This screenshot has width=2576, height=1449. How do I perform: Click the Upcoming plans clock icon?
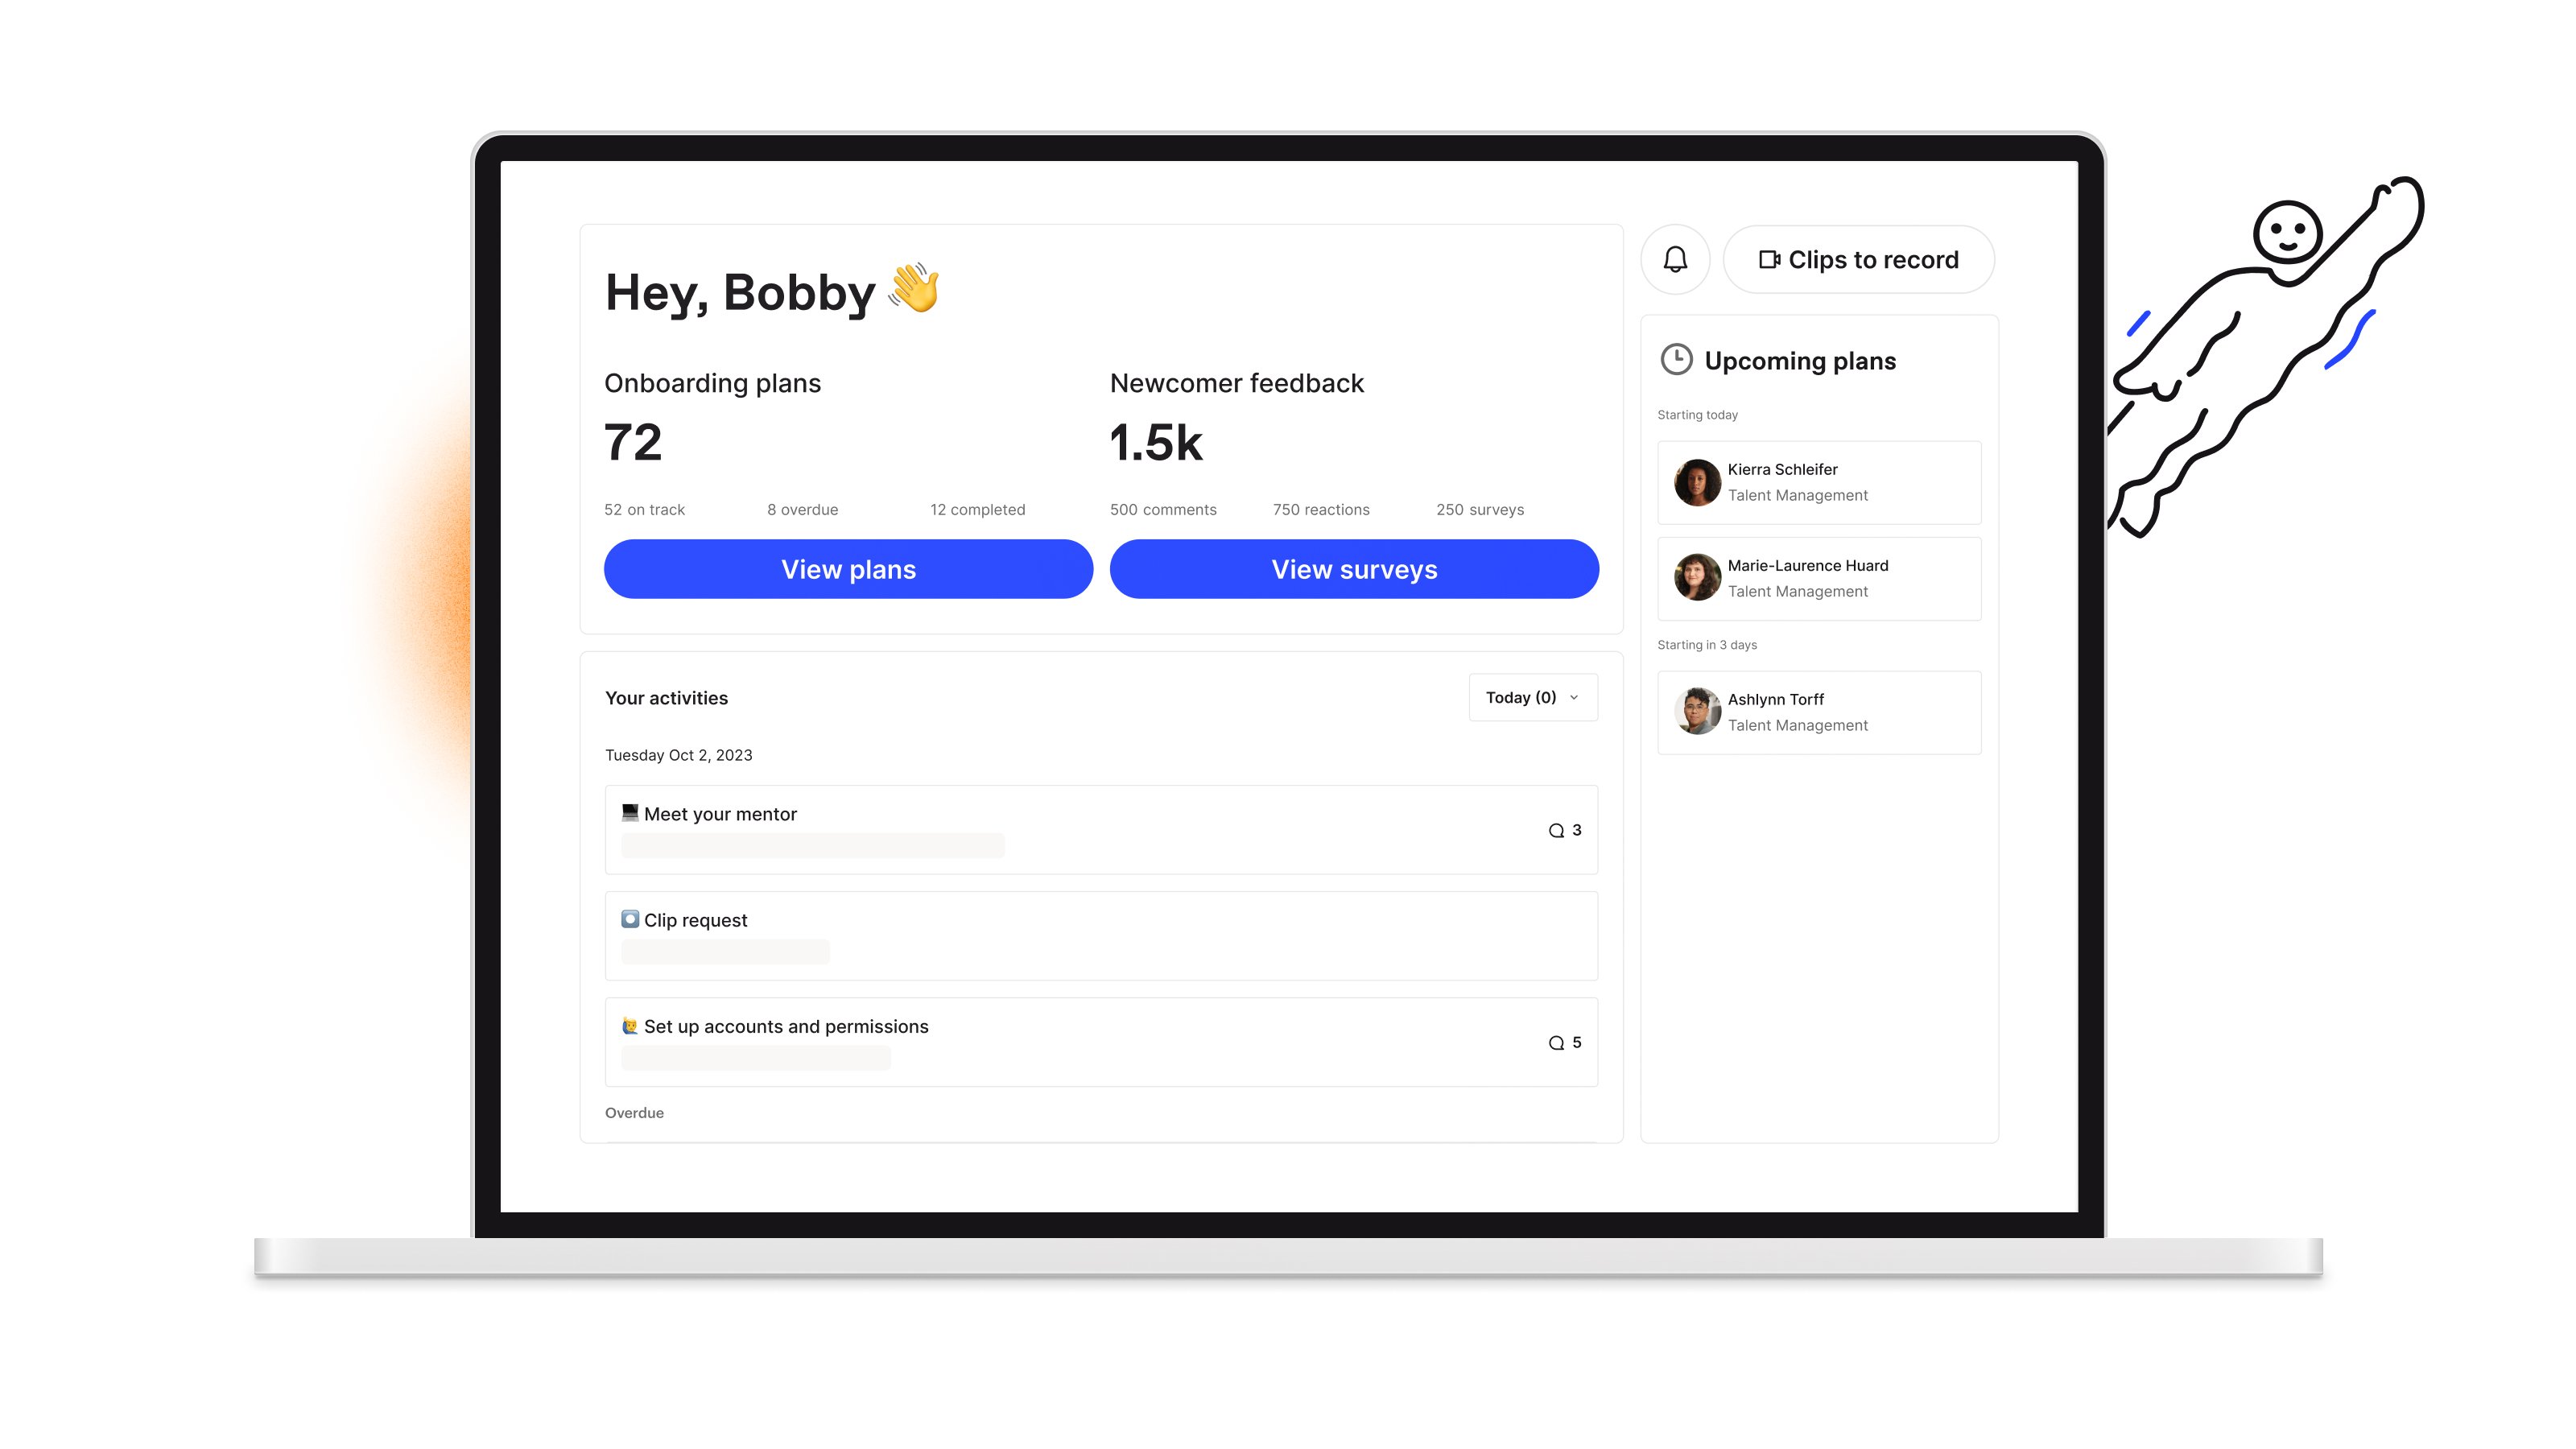pyautogui.click(x=1675, y=361)
